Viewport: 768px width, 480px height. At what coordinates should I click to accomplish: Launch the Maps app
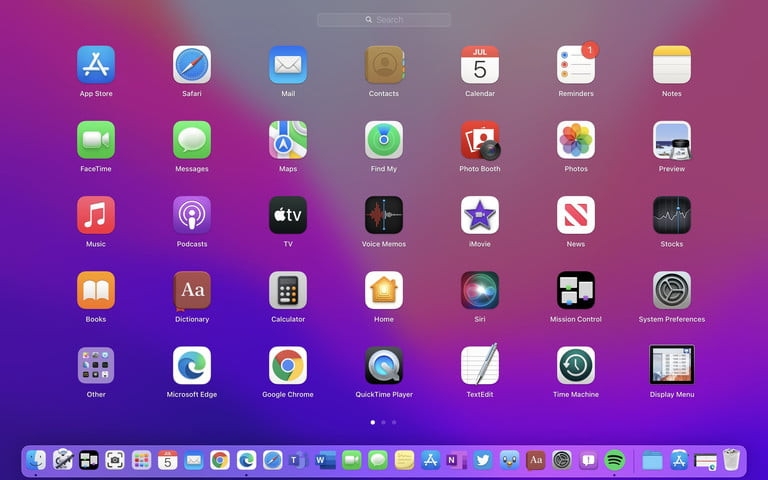click(x=288, y=140)
